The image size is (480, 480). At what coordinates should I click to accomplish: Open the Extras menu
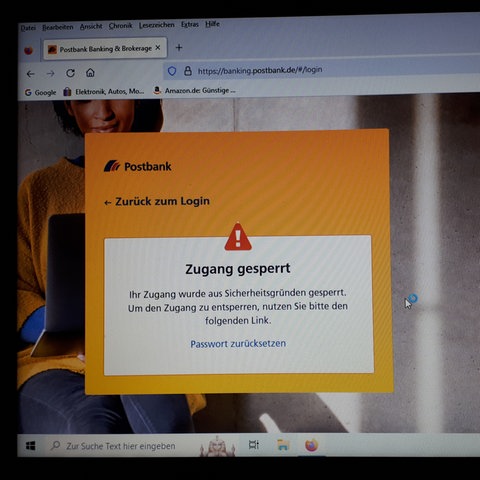[190, 24]
